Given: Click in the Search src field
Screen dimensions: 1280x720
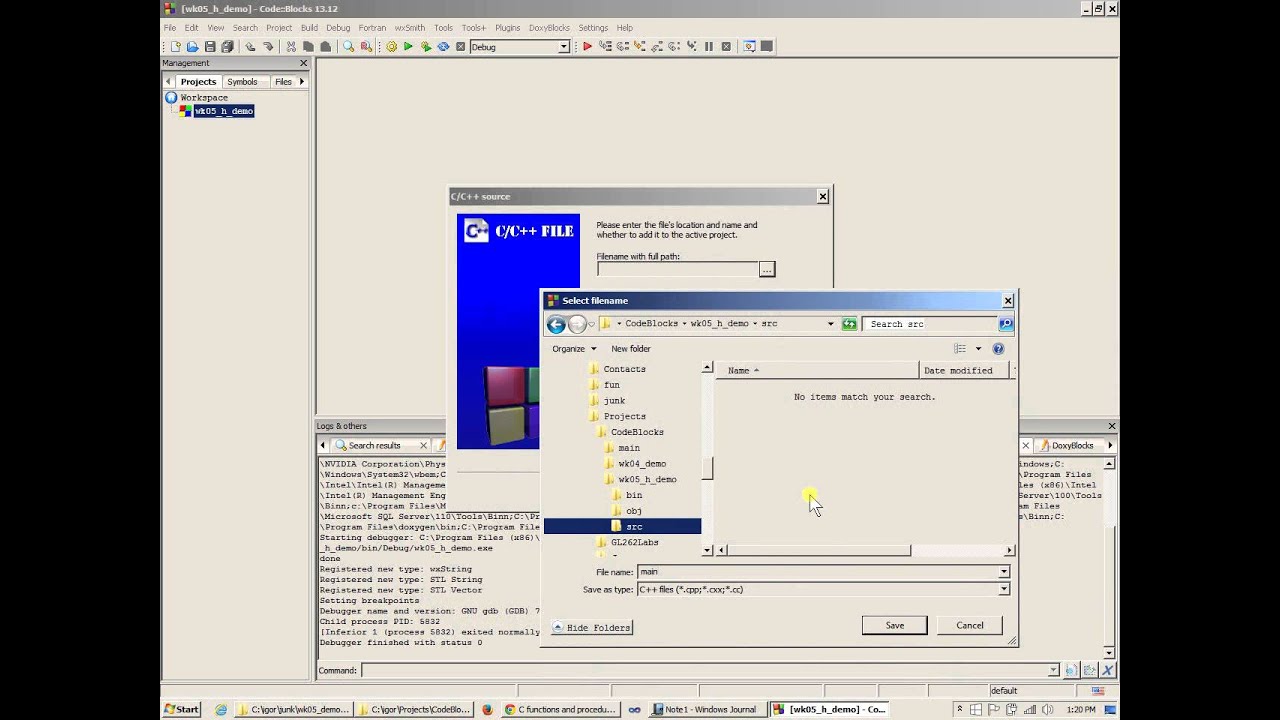Looking at the screenshot, I should [x=930, y=324].
